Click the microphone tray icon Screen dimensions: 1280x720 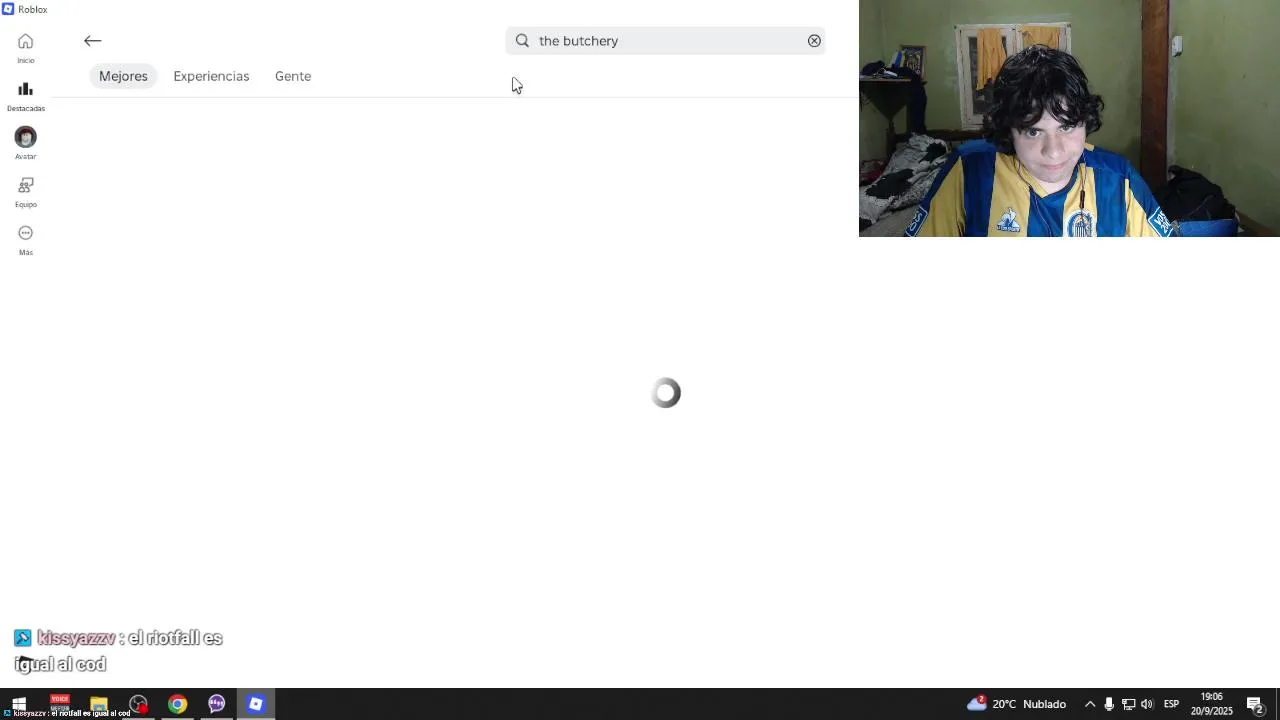pyautogui.click(x=1109, y=704)
